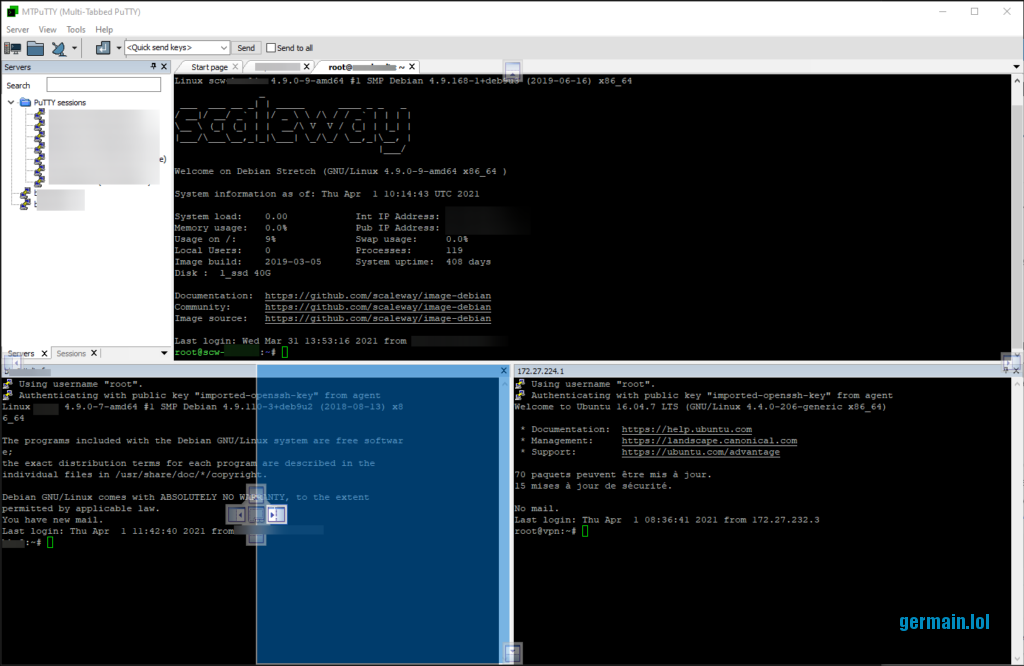Close the Start page tab via its X
Screen dimensions: 1024x666
point(235,67)
